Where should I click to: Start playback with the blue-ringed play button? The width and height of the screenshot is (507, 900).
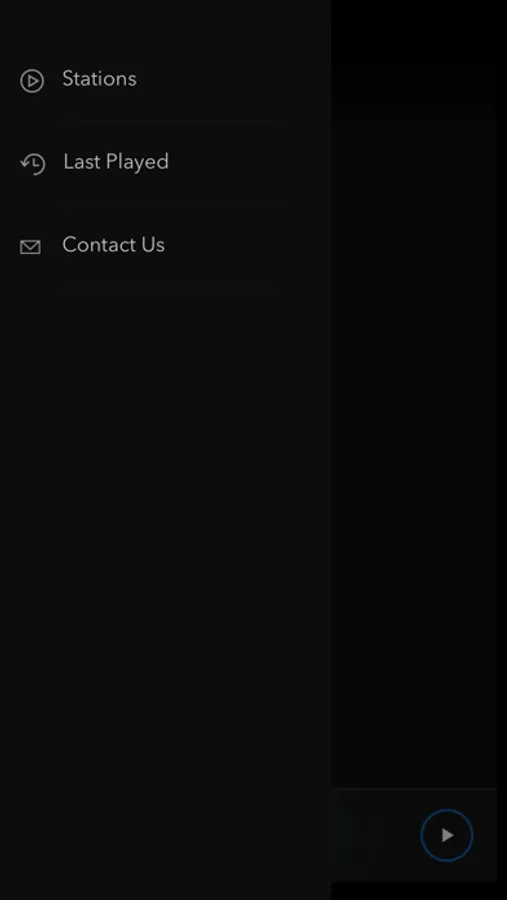(x=447, y=835)
